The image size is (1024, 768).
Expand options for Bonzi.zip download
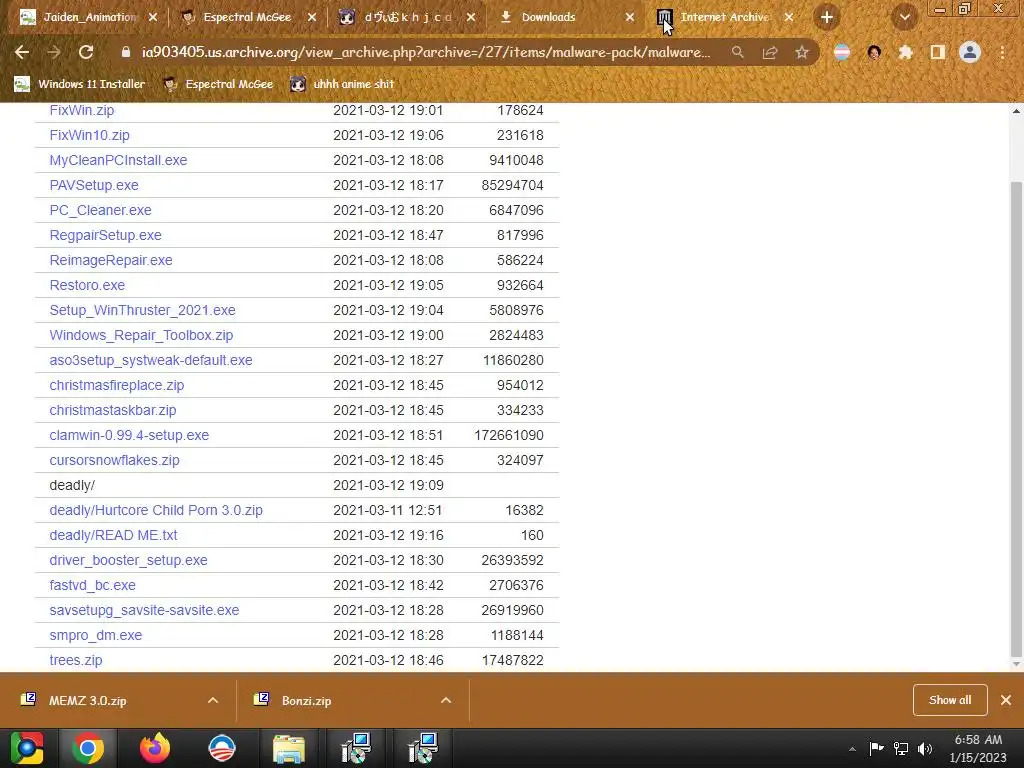pyautogui.click(x=446, y=700)
